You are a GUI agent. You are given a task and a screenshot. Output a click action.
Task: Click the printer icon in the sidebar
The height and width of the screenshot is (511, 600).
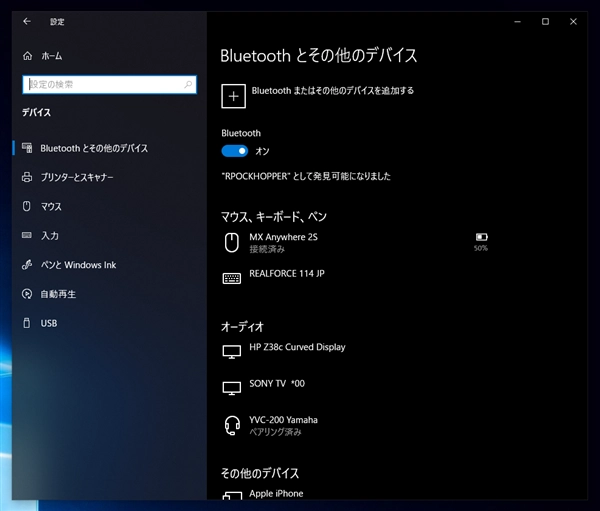point(27,177)
